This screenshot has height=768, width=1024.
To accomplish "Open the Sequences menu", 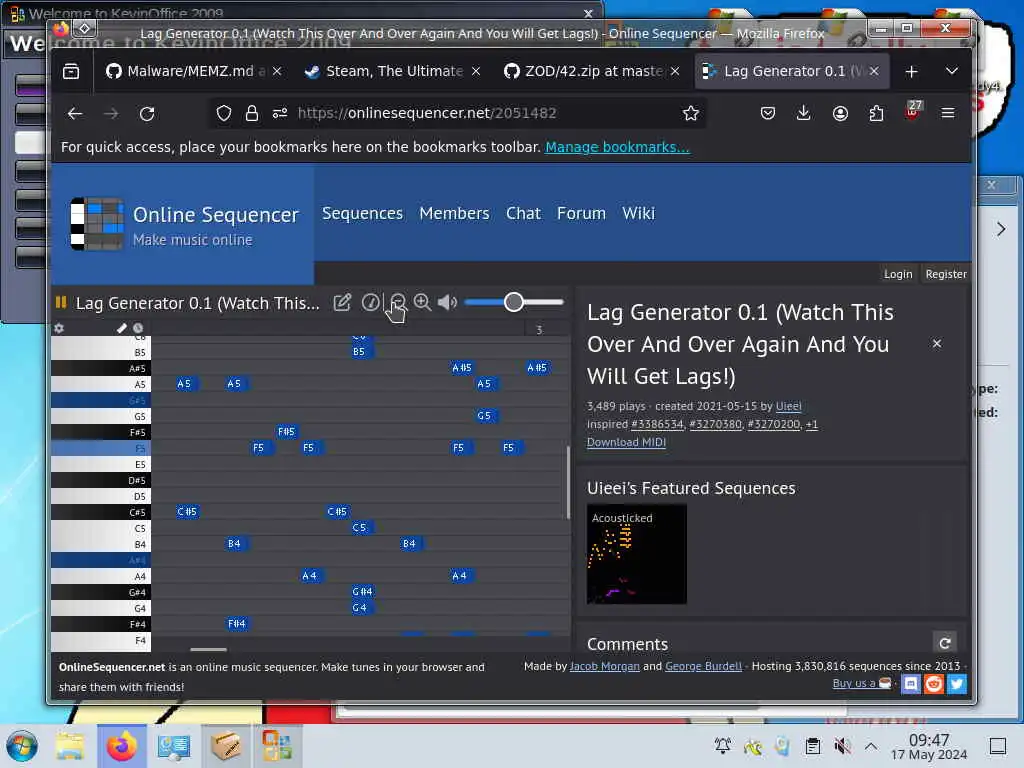I will [x=362, y=214].
